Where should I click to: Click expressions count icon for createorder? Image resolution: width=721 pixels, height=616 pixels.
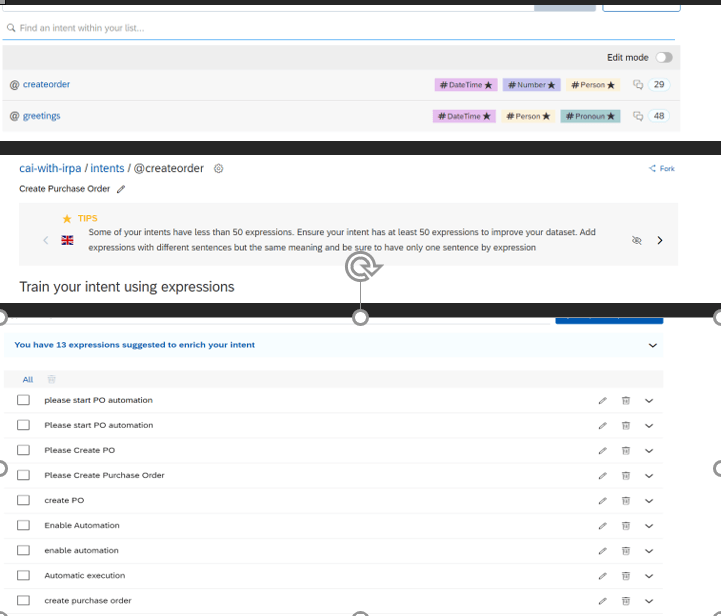click(638, 85)
